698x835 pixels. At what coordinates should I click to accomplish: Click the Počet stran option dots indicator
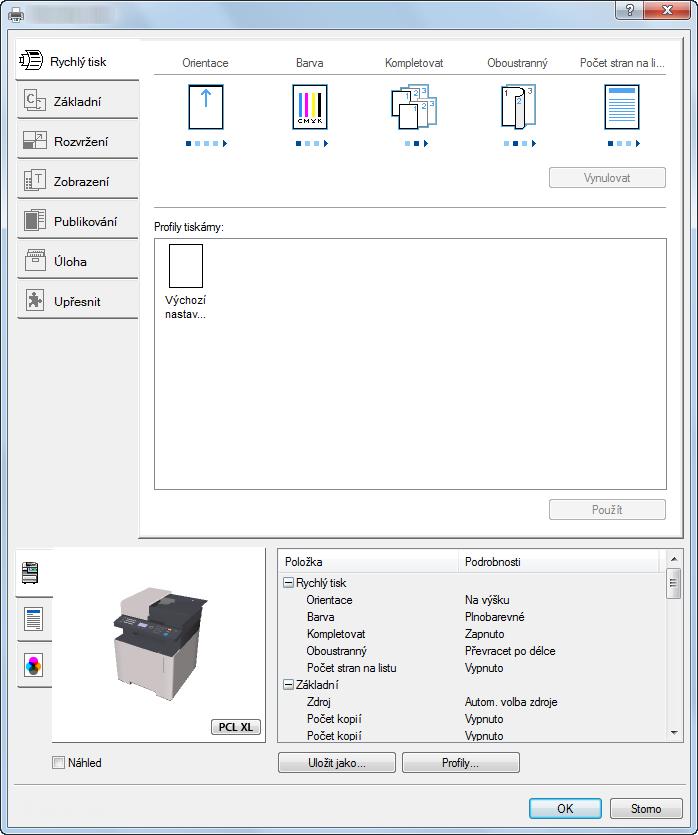pos(623,143)
